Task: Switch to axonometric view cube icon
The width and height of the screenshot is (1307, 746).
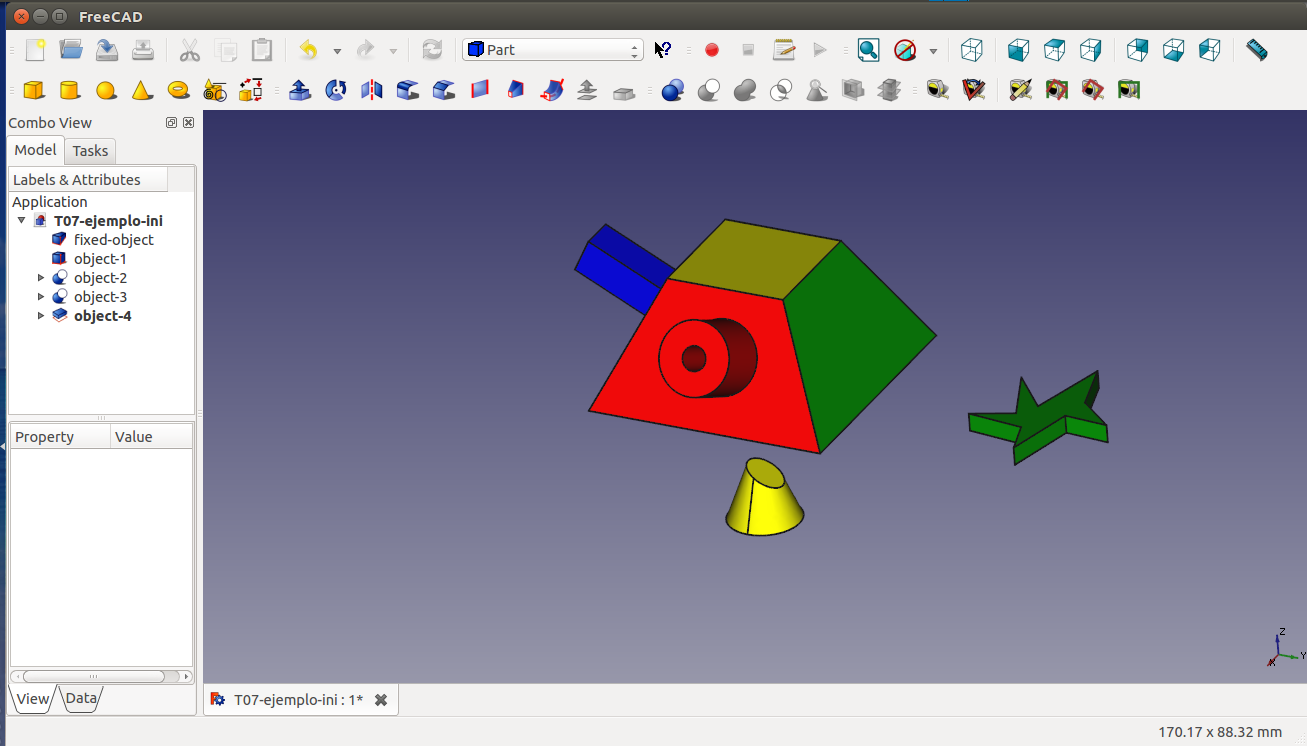Action: 971,50
